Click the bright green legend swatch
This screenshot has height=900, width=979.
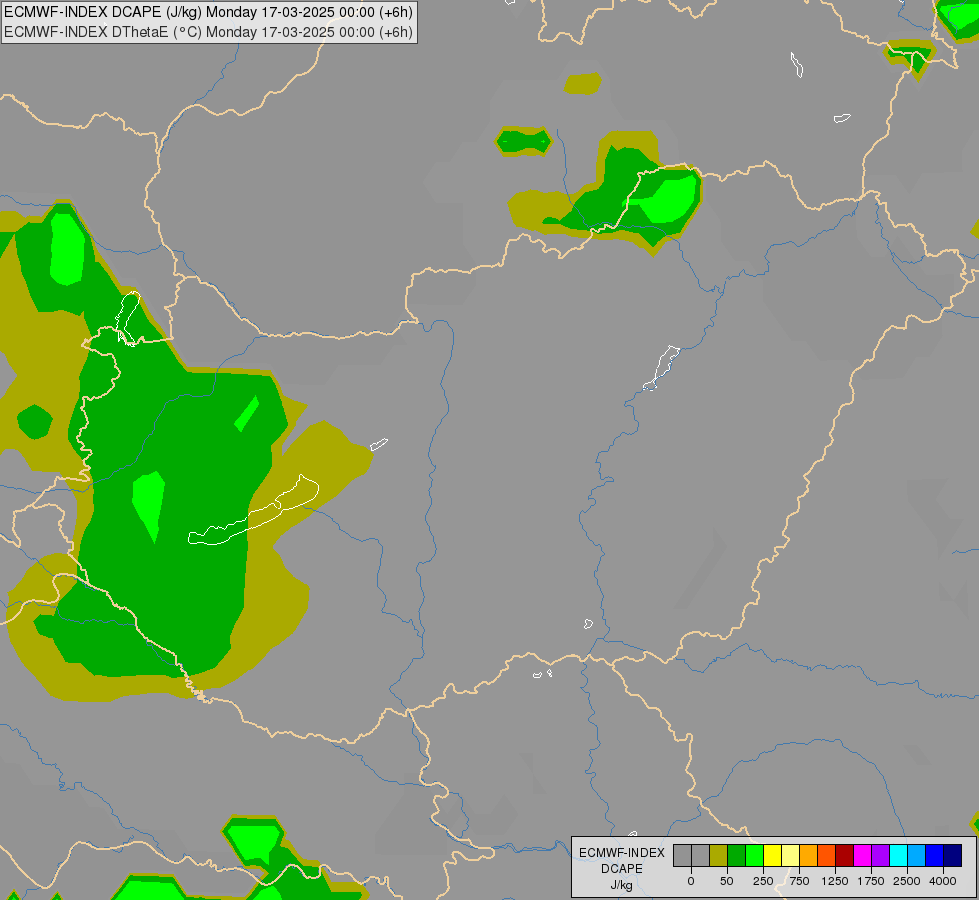[x=754, y=856]
